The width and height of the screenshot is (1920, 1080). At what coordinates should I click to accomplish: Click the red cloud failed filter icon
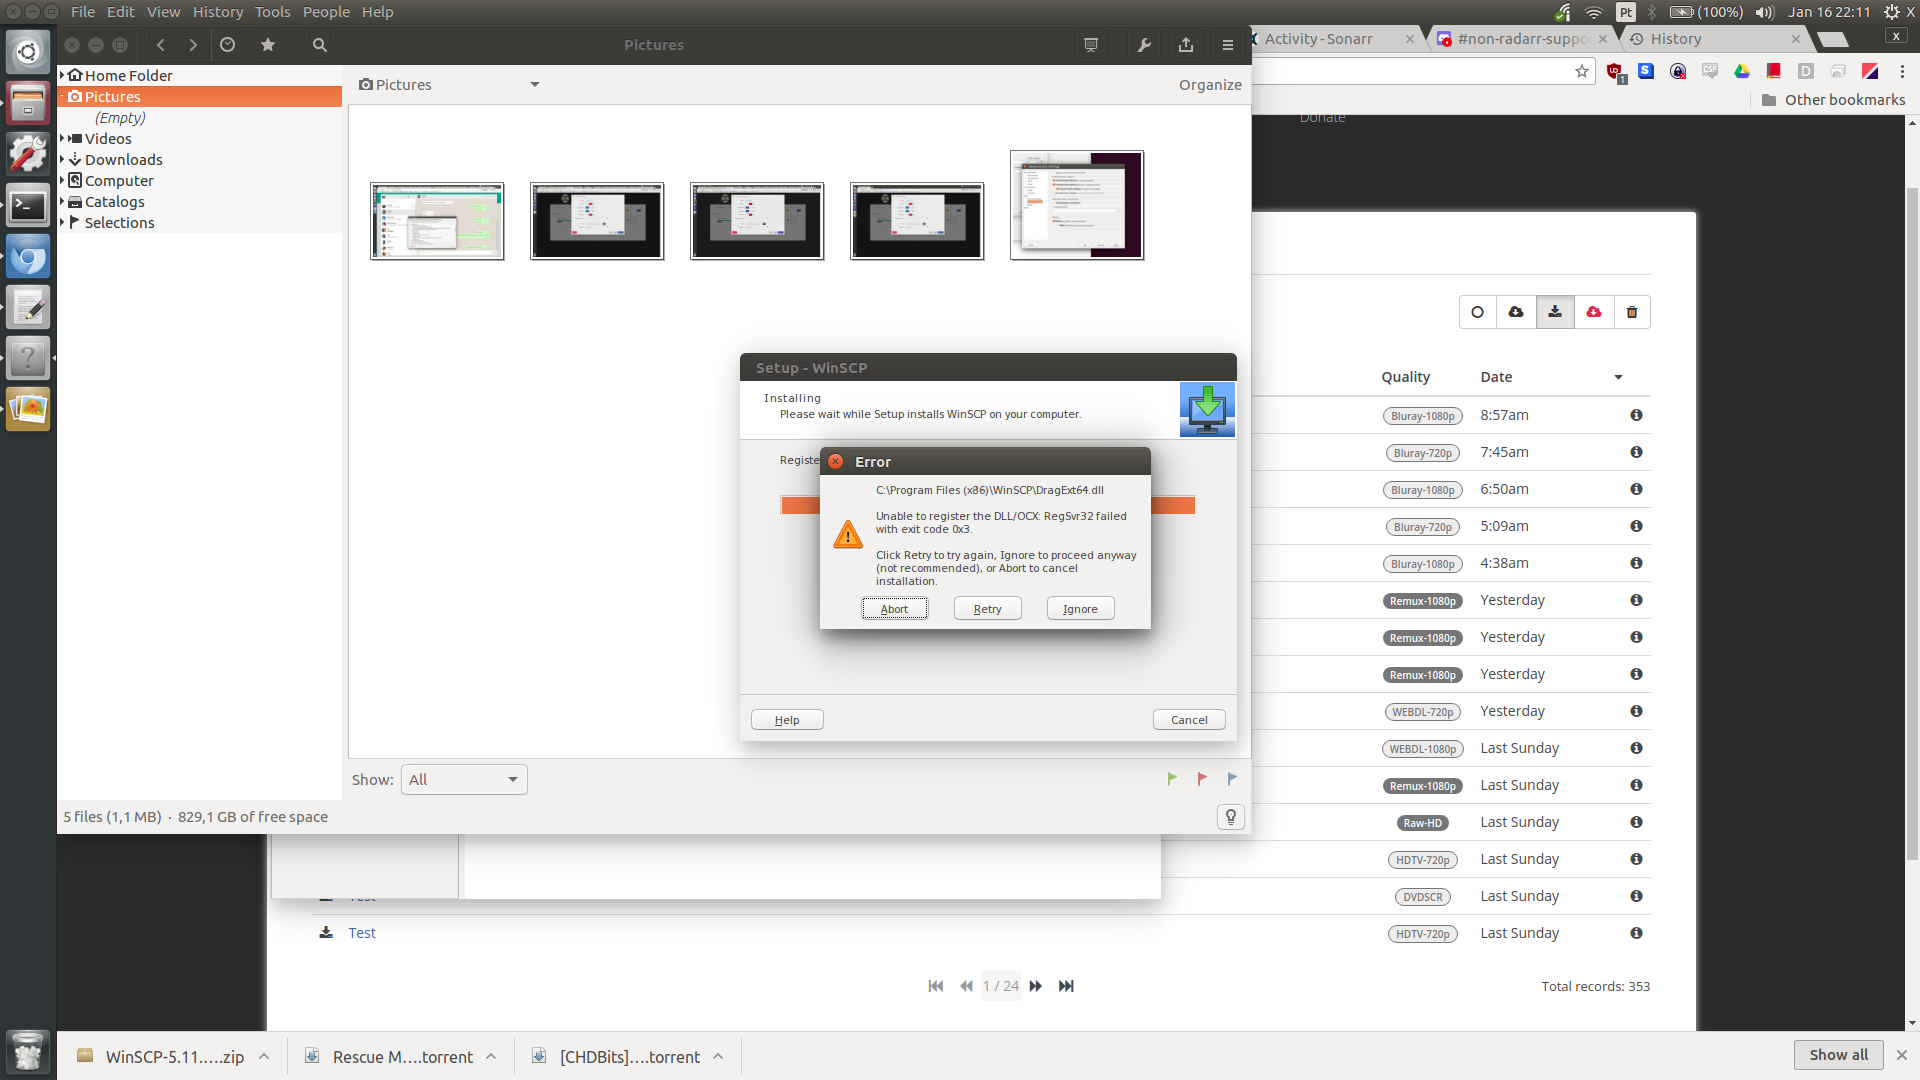1594,312
